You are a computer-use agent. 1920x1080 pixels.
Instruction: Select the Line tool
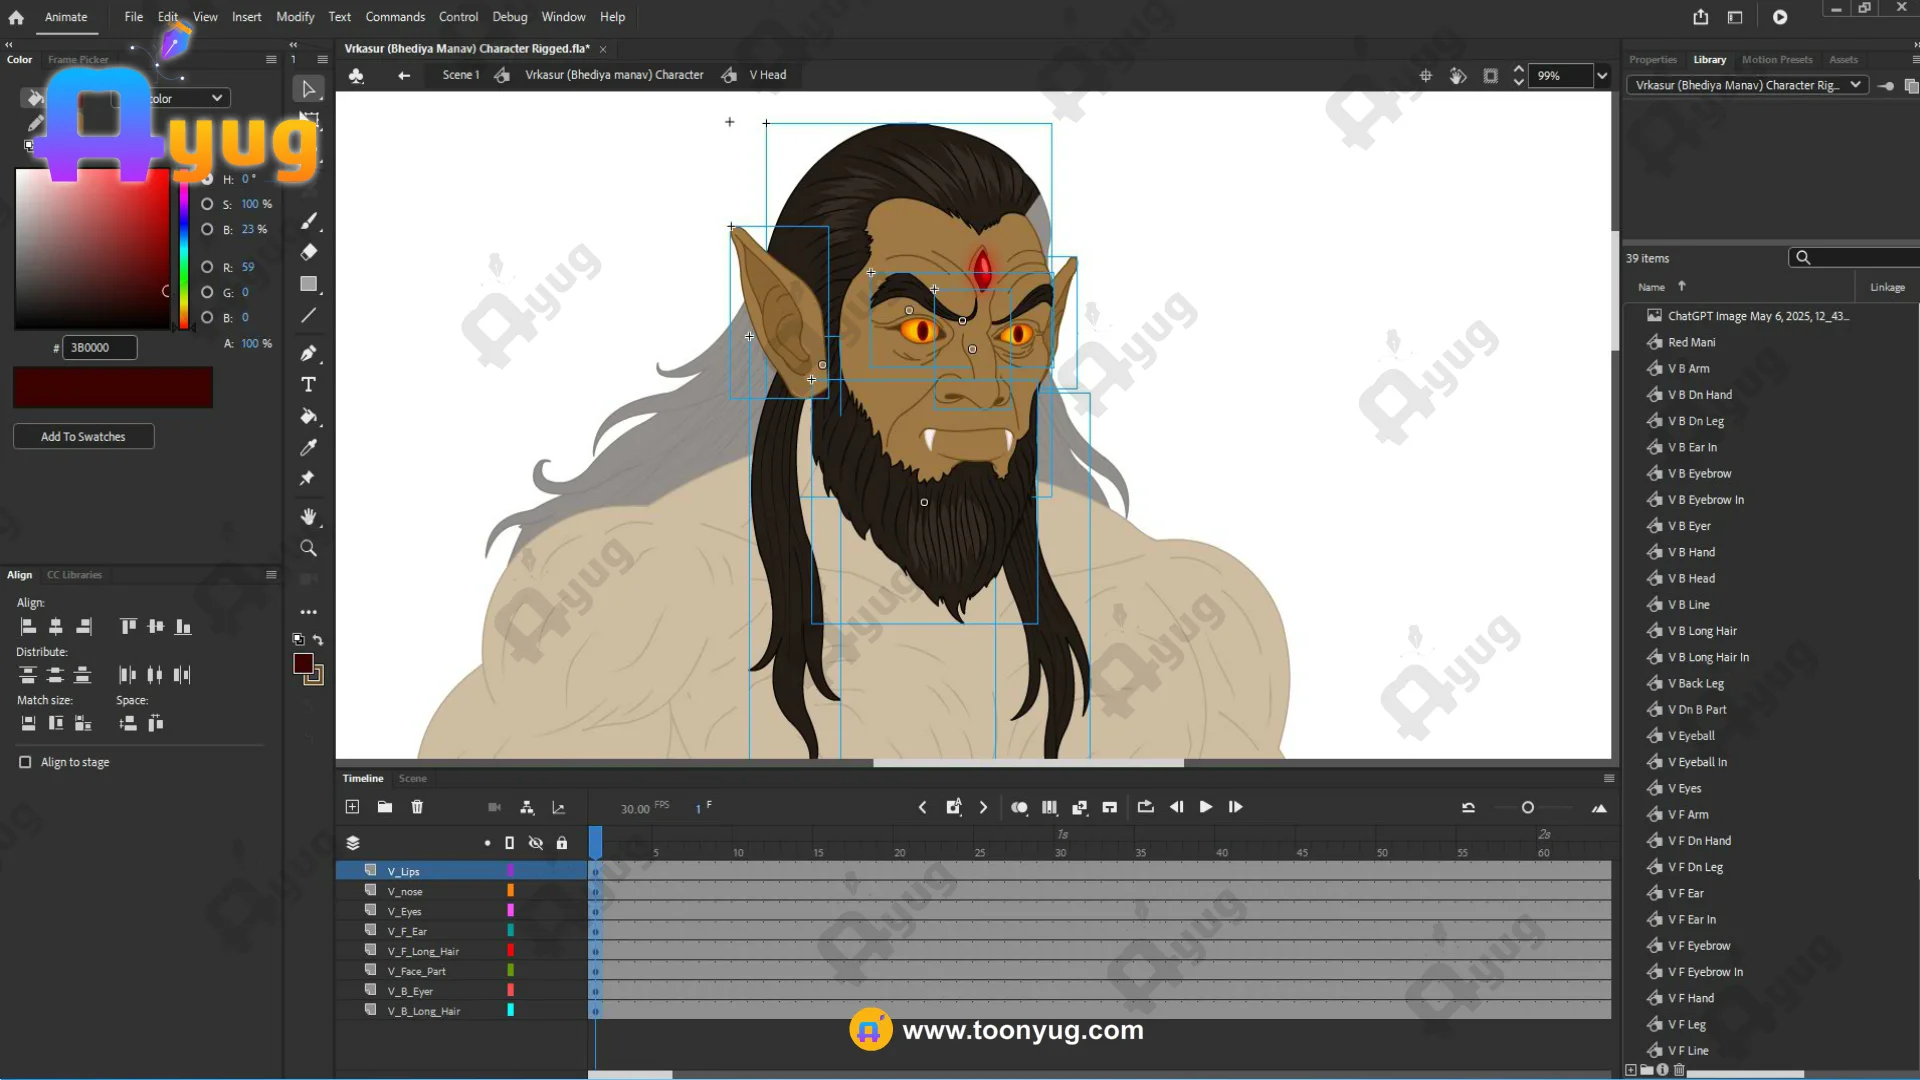tap(308, 316)
